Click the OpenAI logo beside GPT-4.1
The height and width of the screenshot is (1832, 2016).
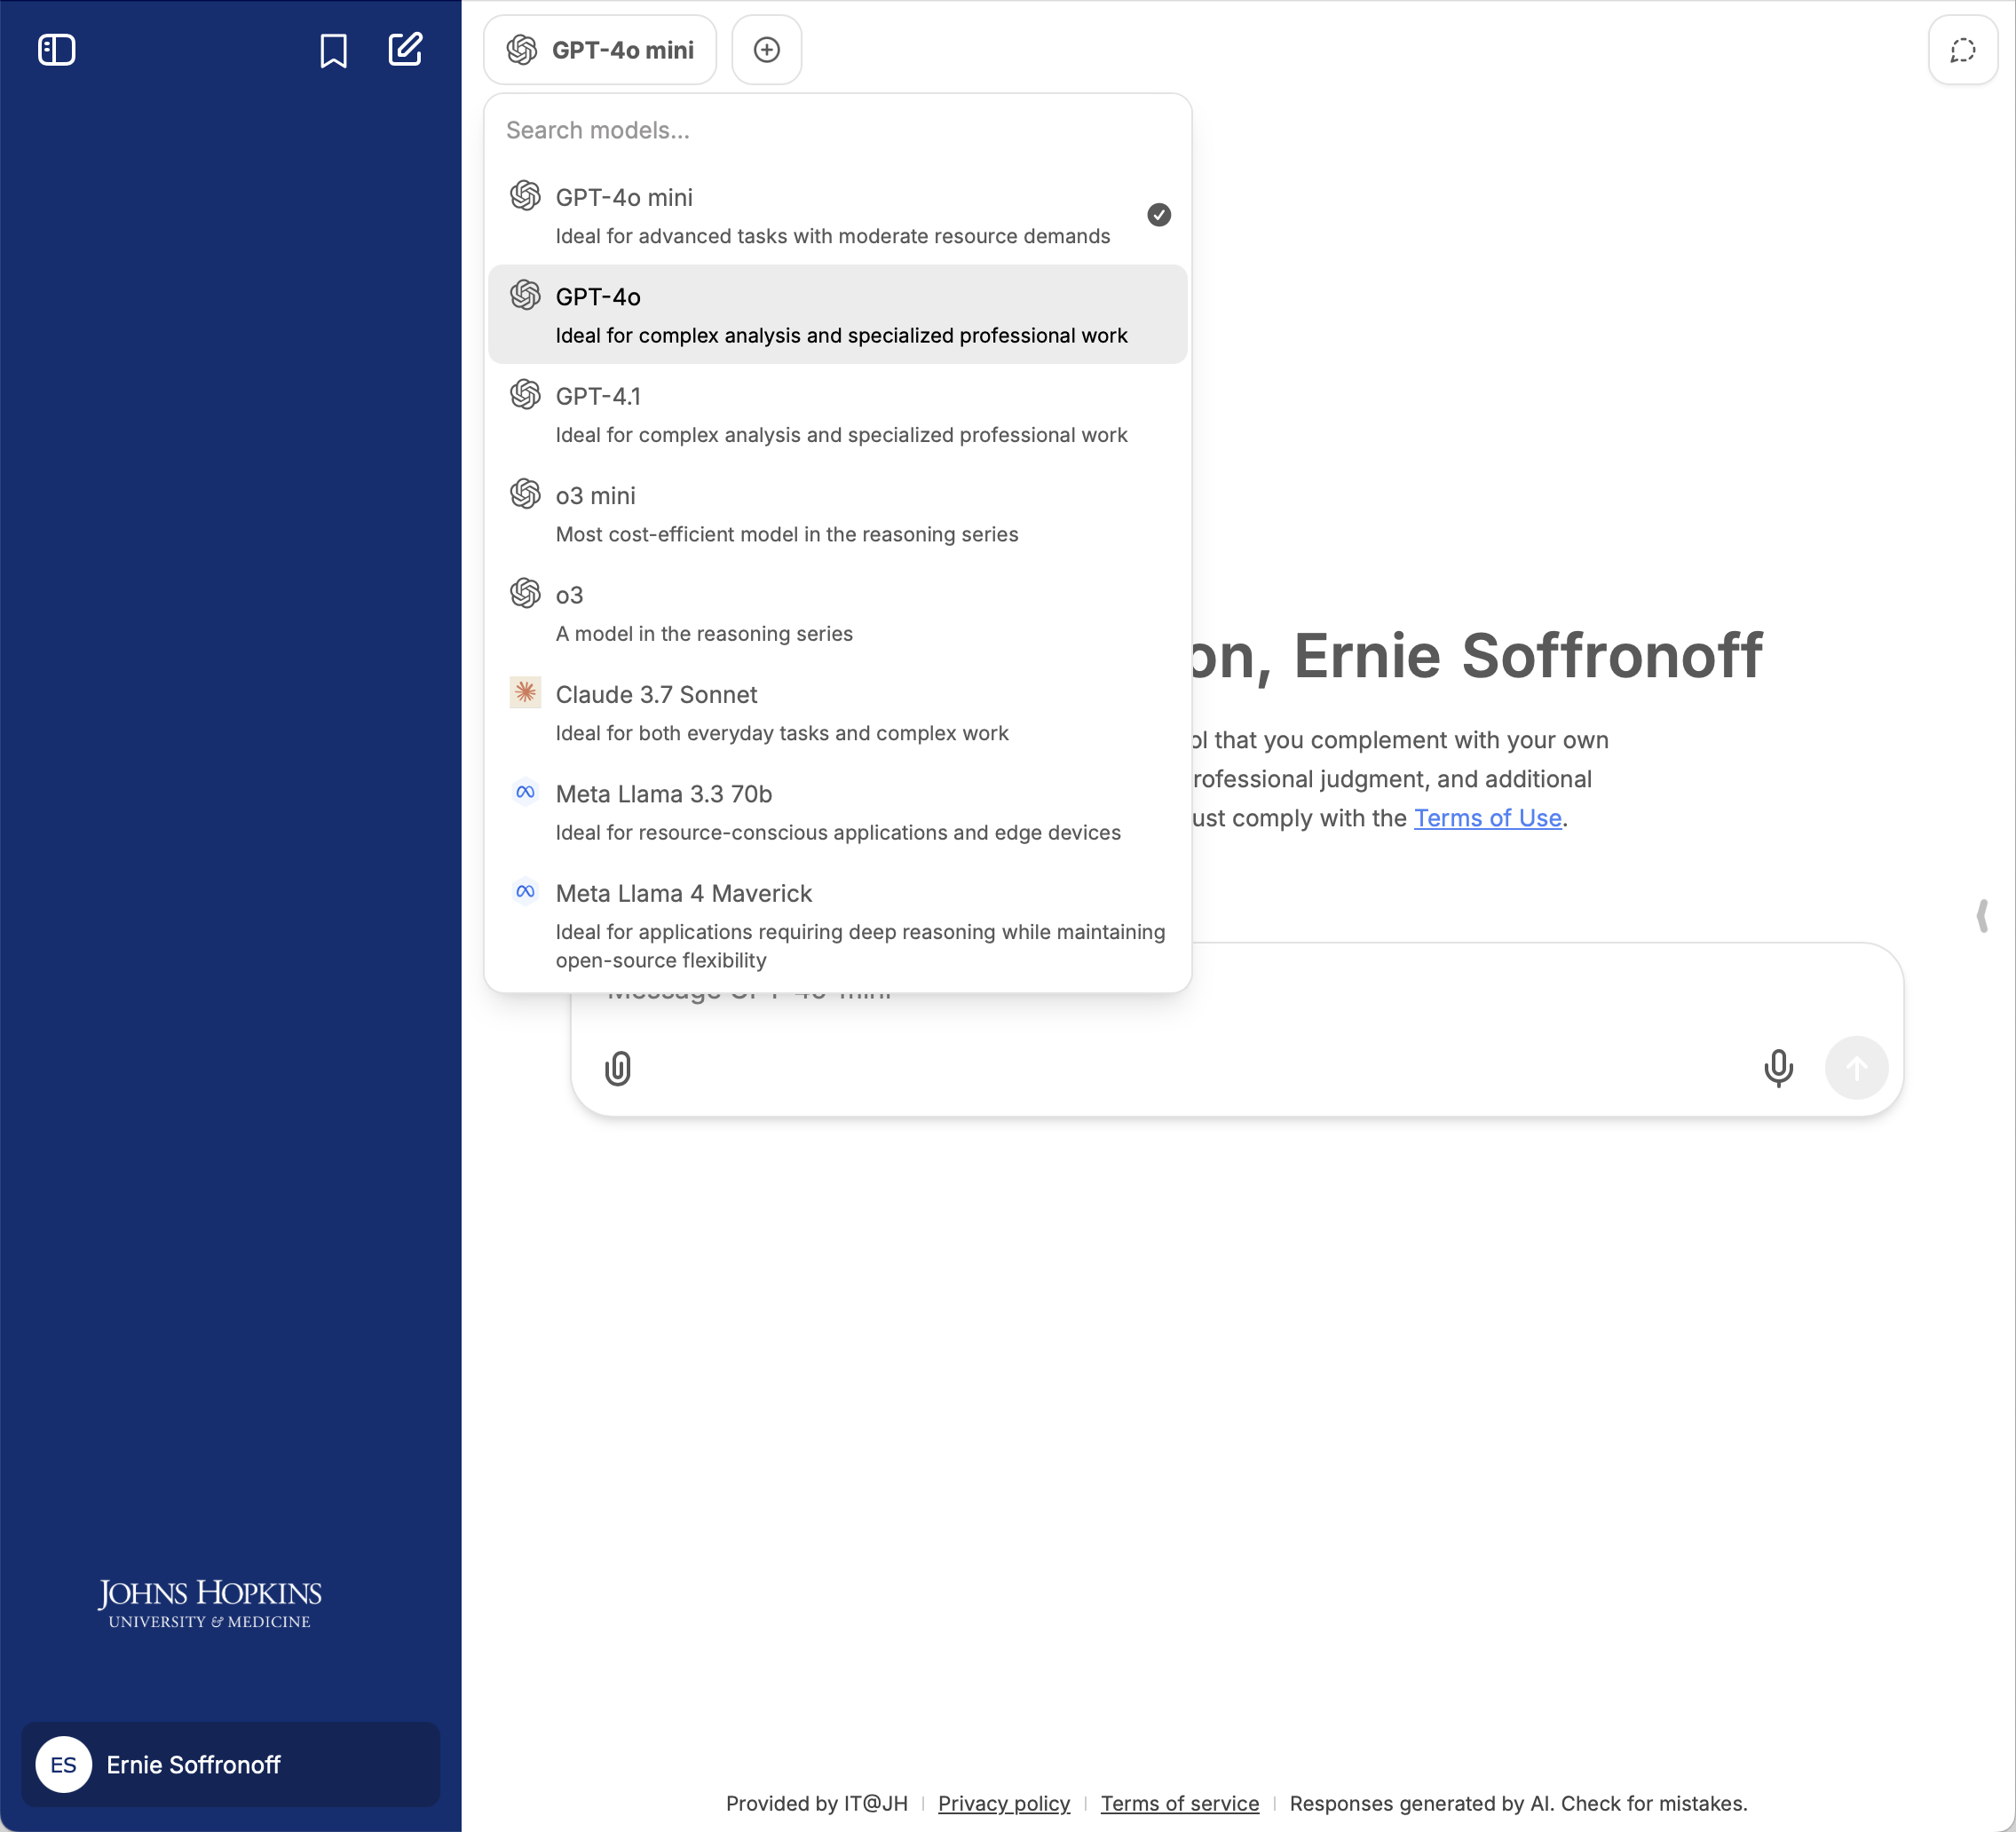pos(525,394)
